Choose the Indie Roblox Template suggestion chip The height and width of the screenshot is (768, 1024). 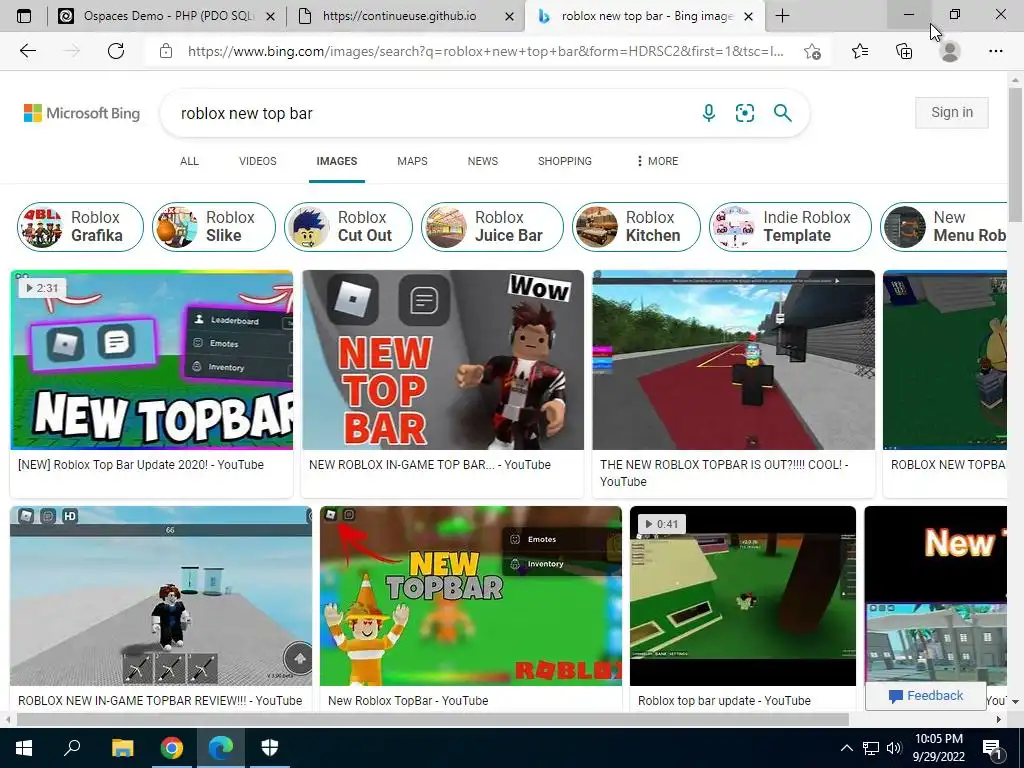[x=790, y=227]
